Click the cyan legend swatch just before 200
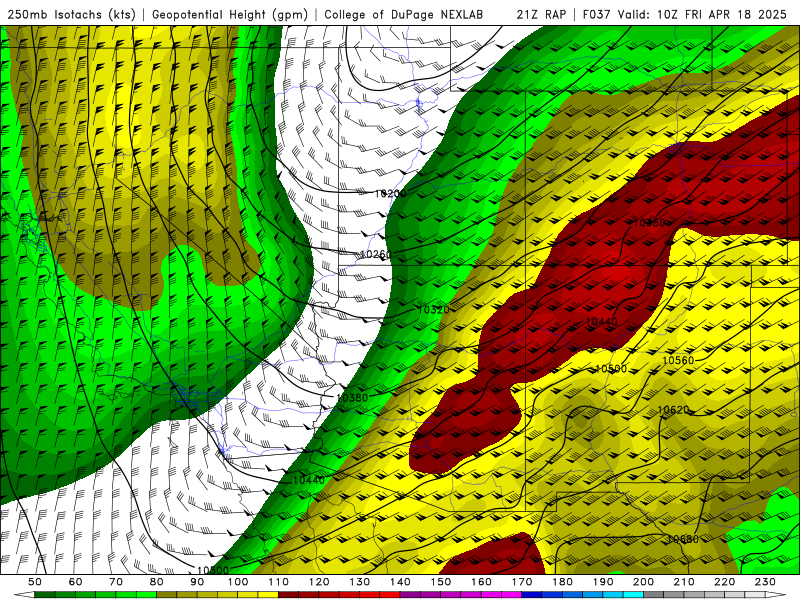 (633, 595)
